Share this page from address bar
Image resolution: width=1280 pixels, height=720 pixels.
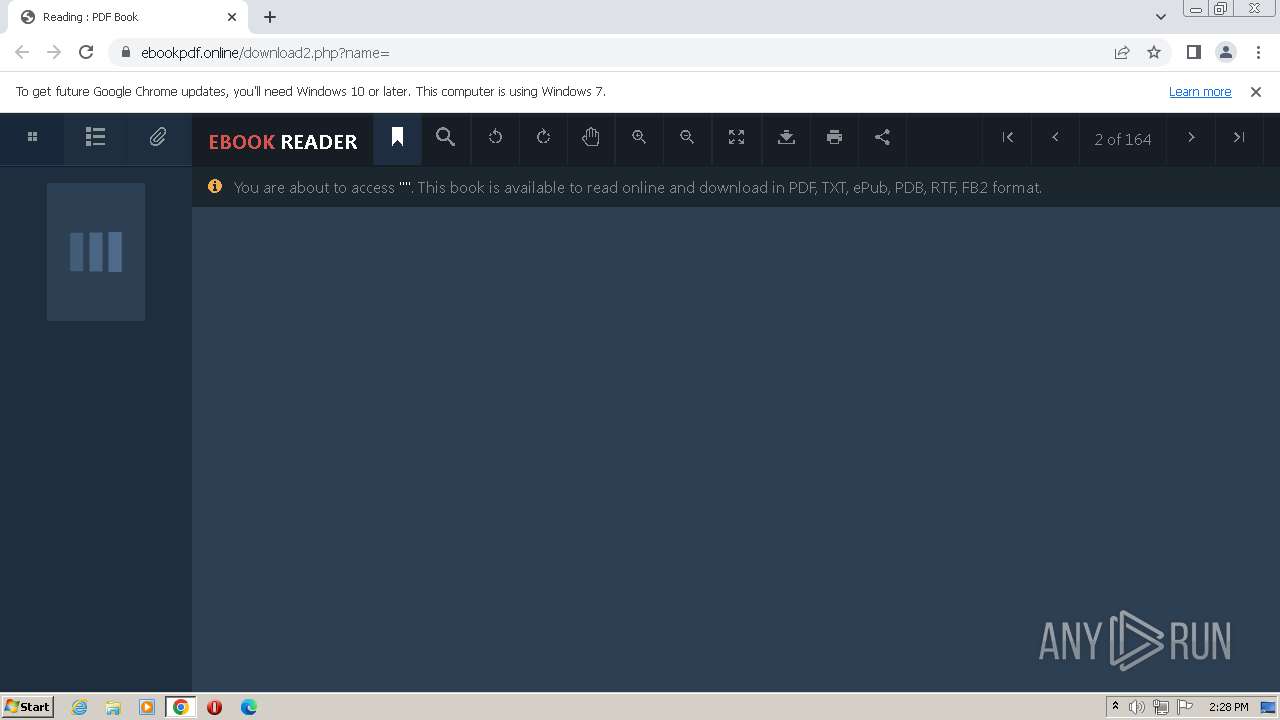coord(1122,52)
